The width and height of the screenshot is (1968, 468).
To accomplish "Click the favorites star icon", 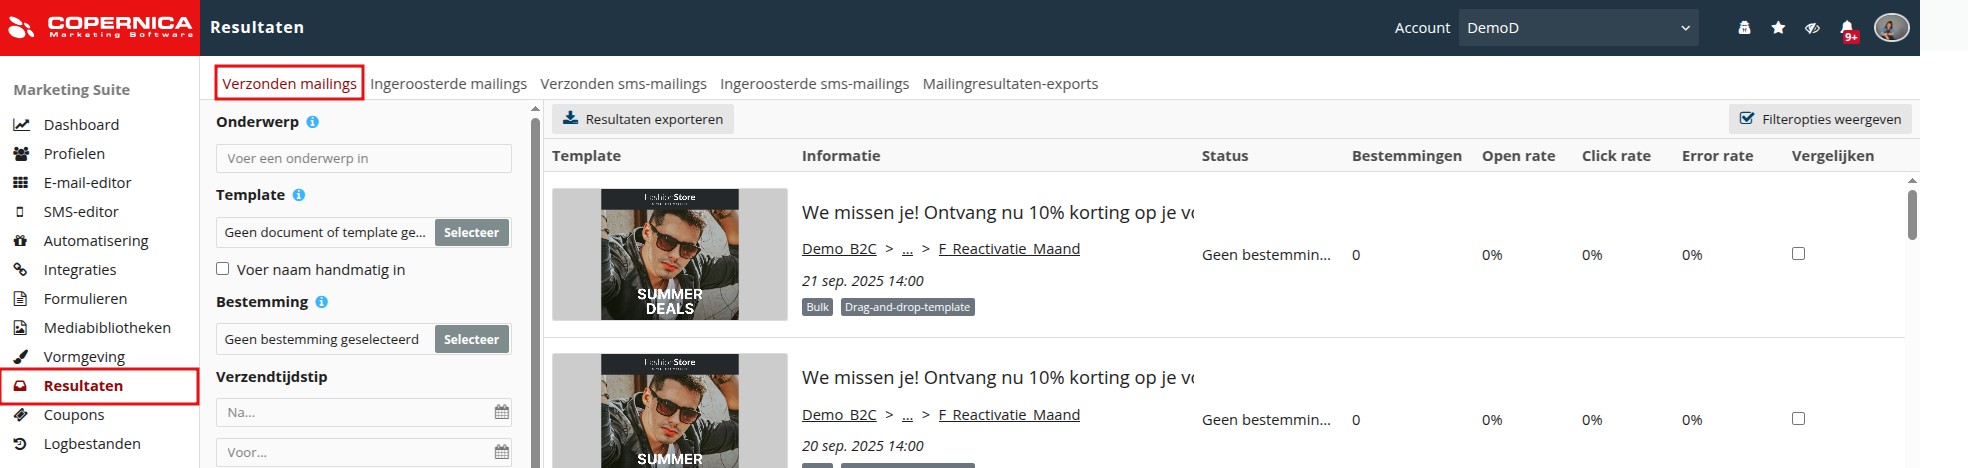I will [x=1778, y=28].
